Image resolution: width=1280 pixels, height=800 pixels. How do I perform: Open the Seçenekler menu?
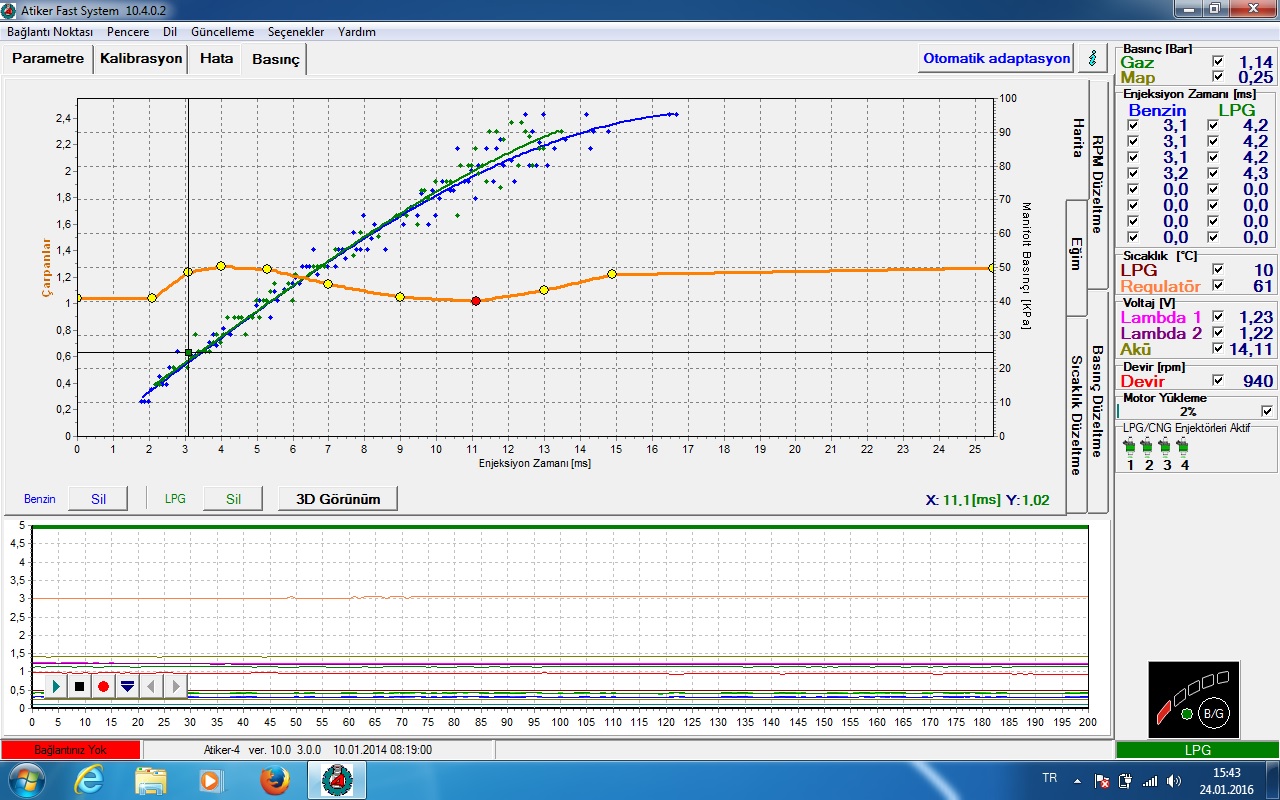pos(296,32)
